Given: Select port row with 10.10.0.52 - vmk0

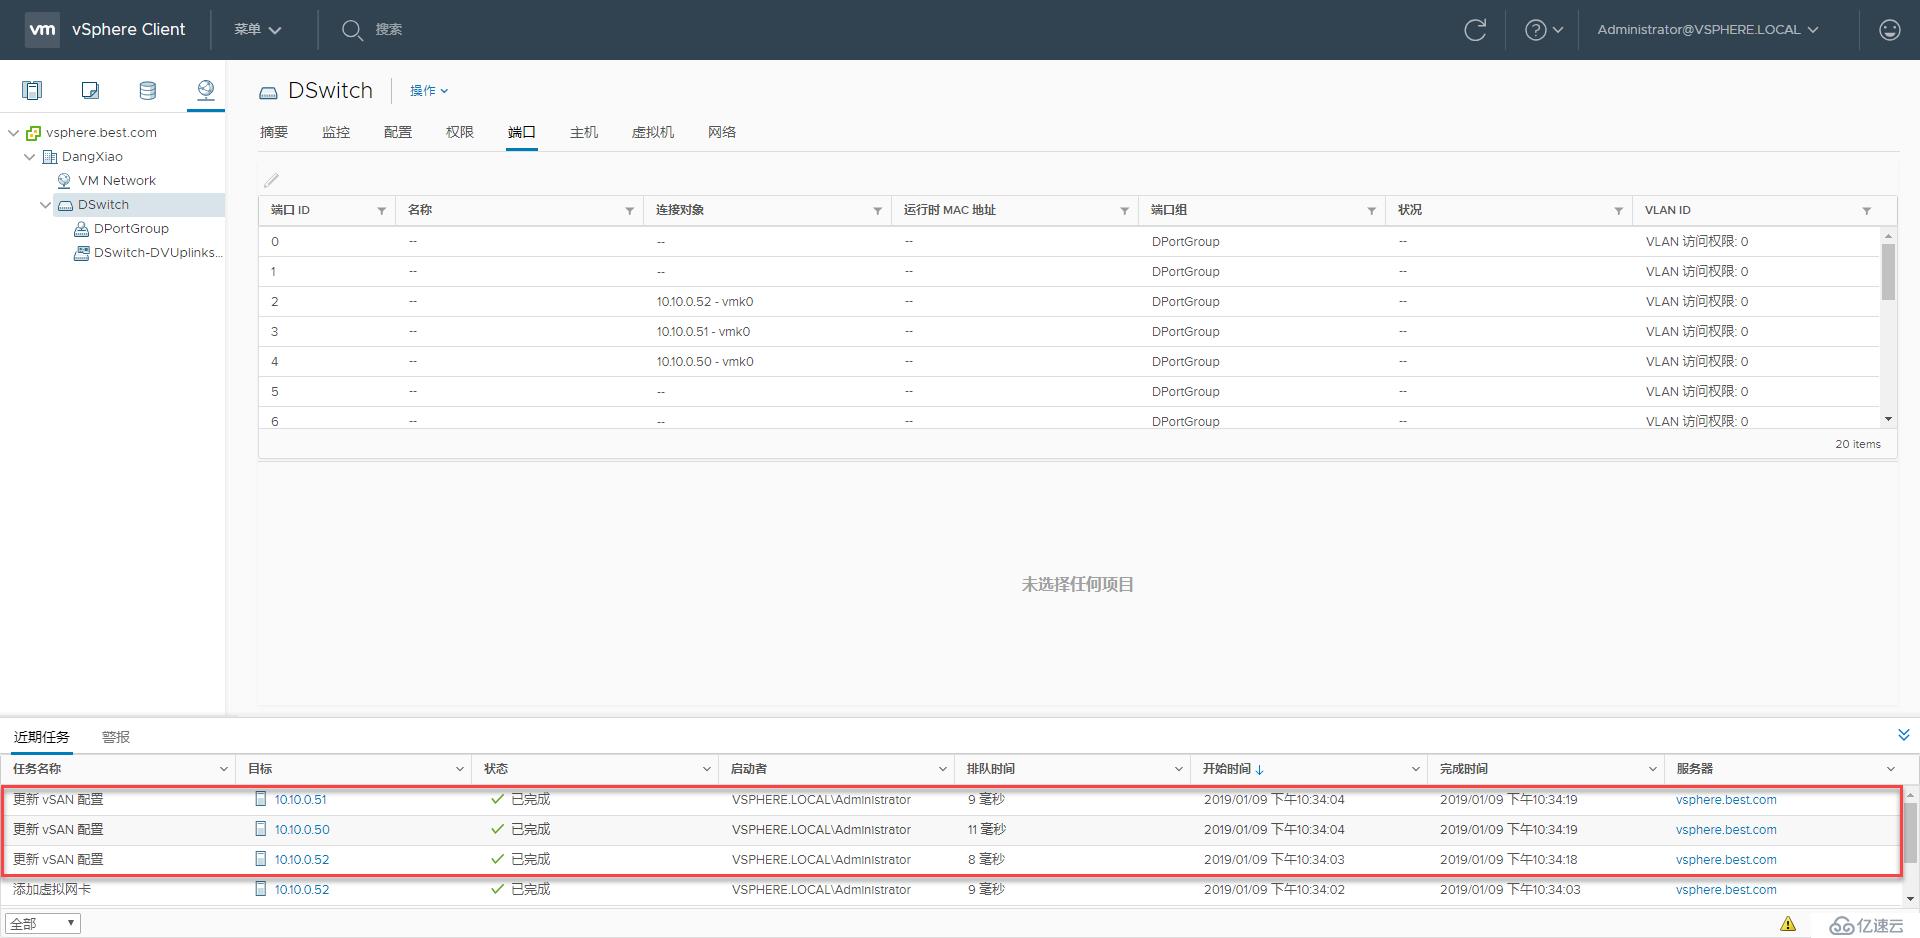Looking at the screenshot, I should point(1070,302).
